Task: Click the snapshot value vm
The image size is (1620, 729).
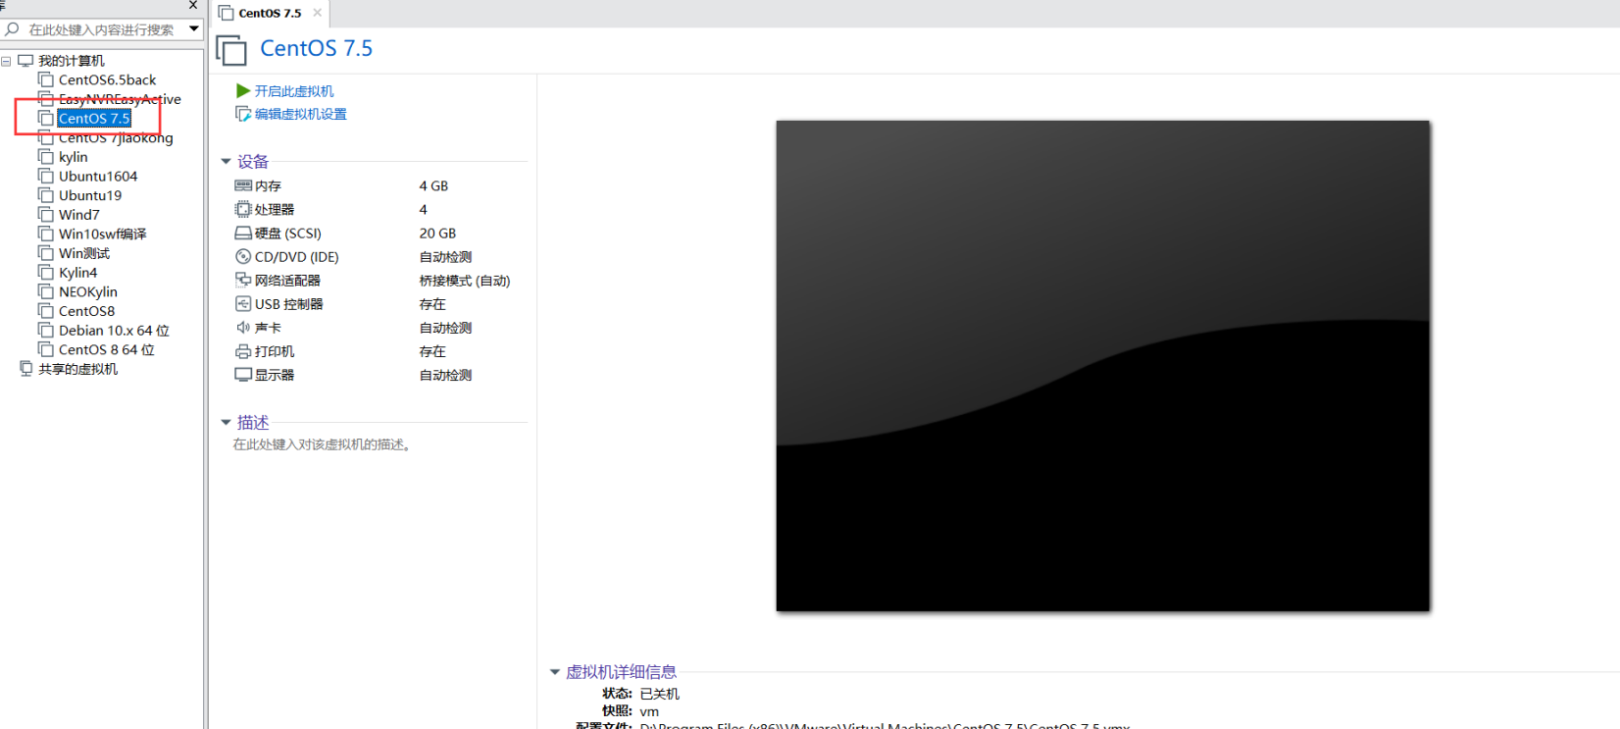Action: coord(649,712)
